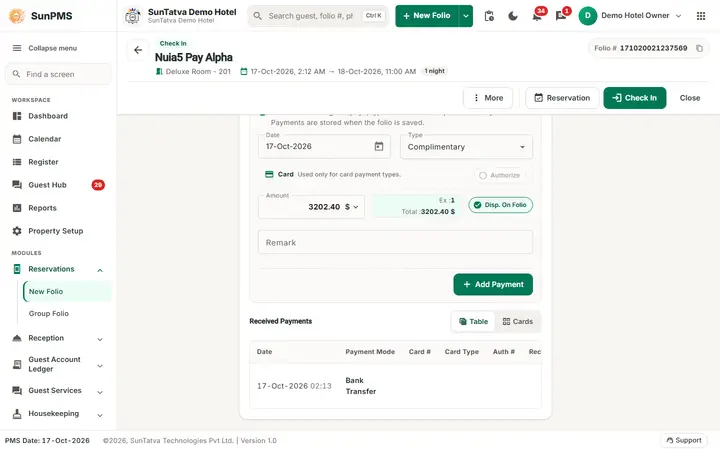720x450 pixels.
Task: Open the More actions button
Action: (x=488, y=98)
